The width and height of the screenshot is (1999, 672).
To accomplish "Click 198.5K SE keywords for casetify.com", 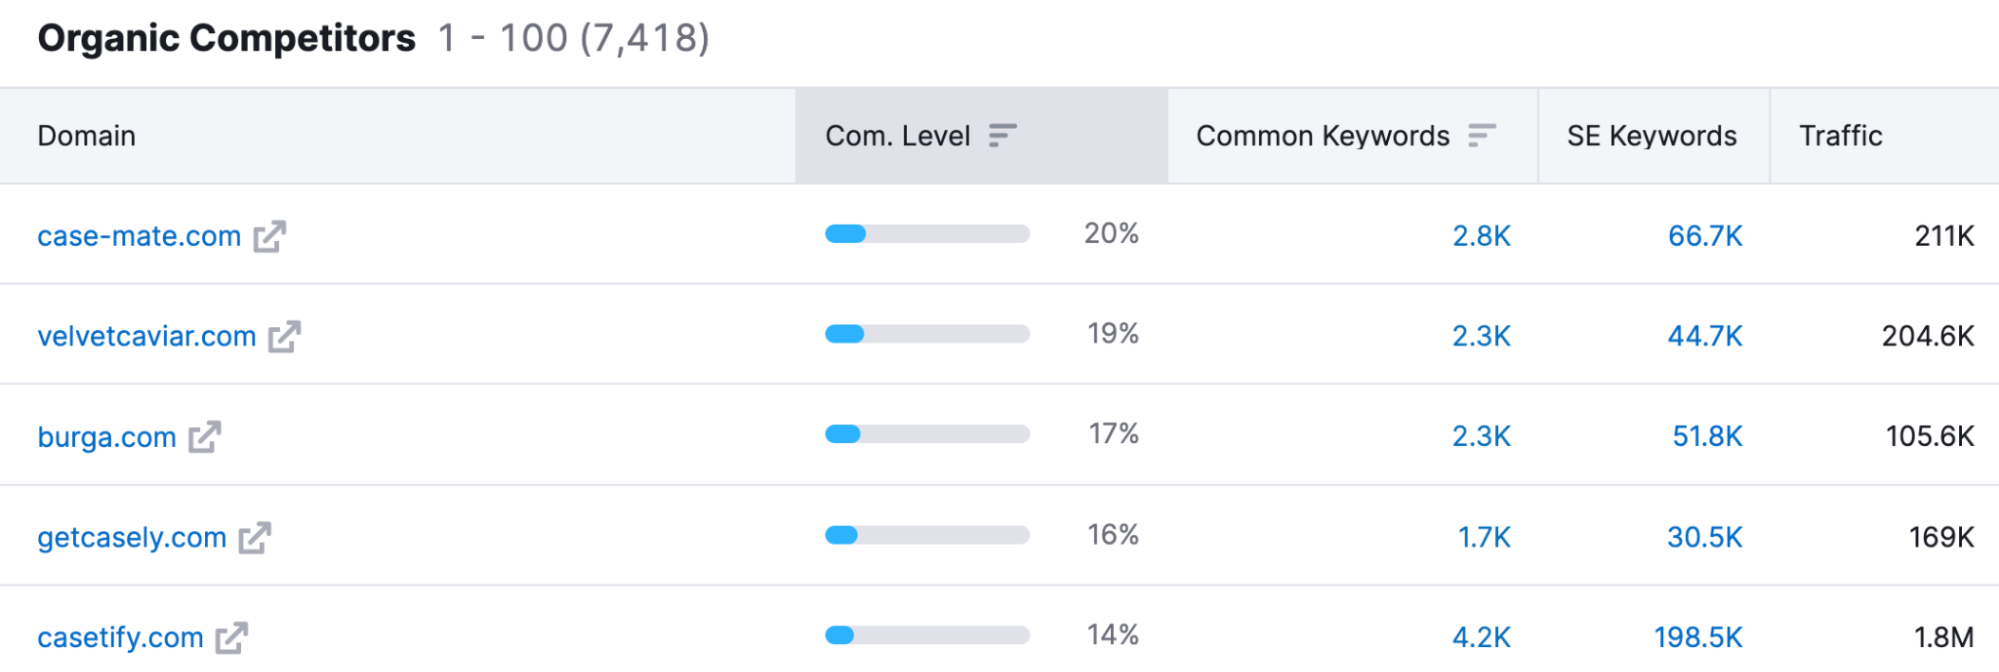I will coord(1697,638).
